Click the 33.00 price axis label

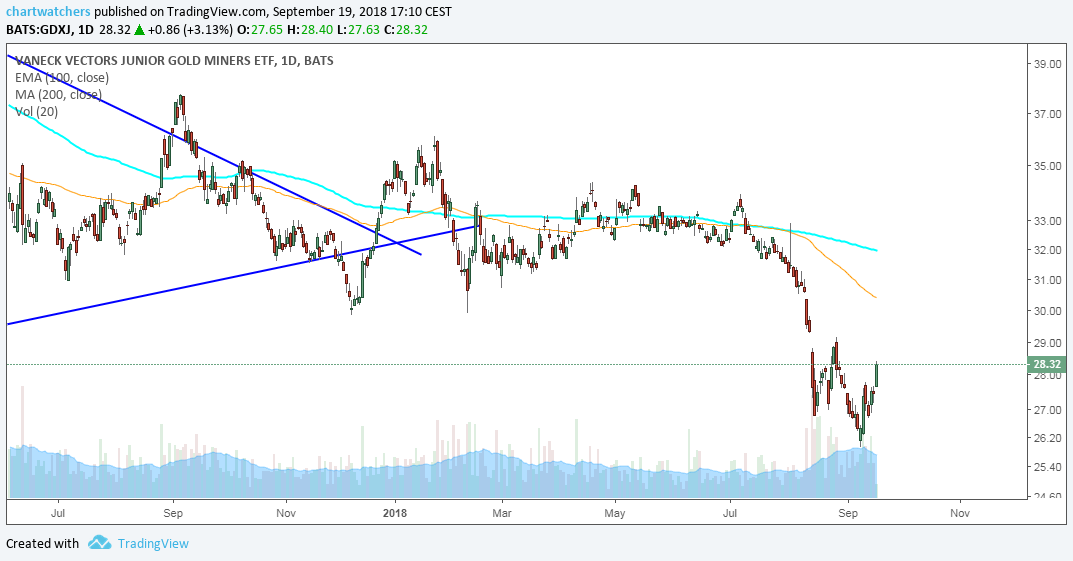[x=1047, y=221]
